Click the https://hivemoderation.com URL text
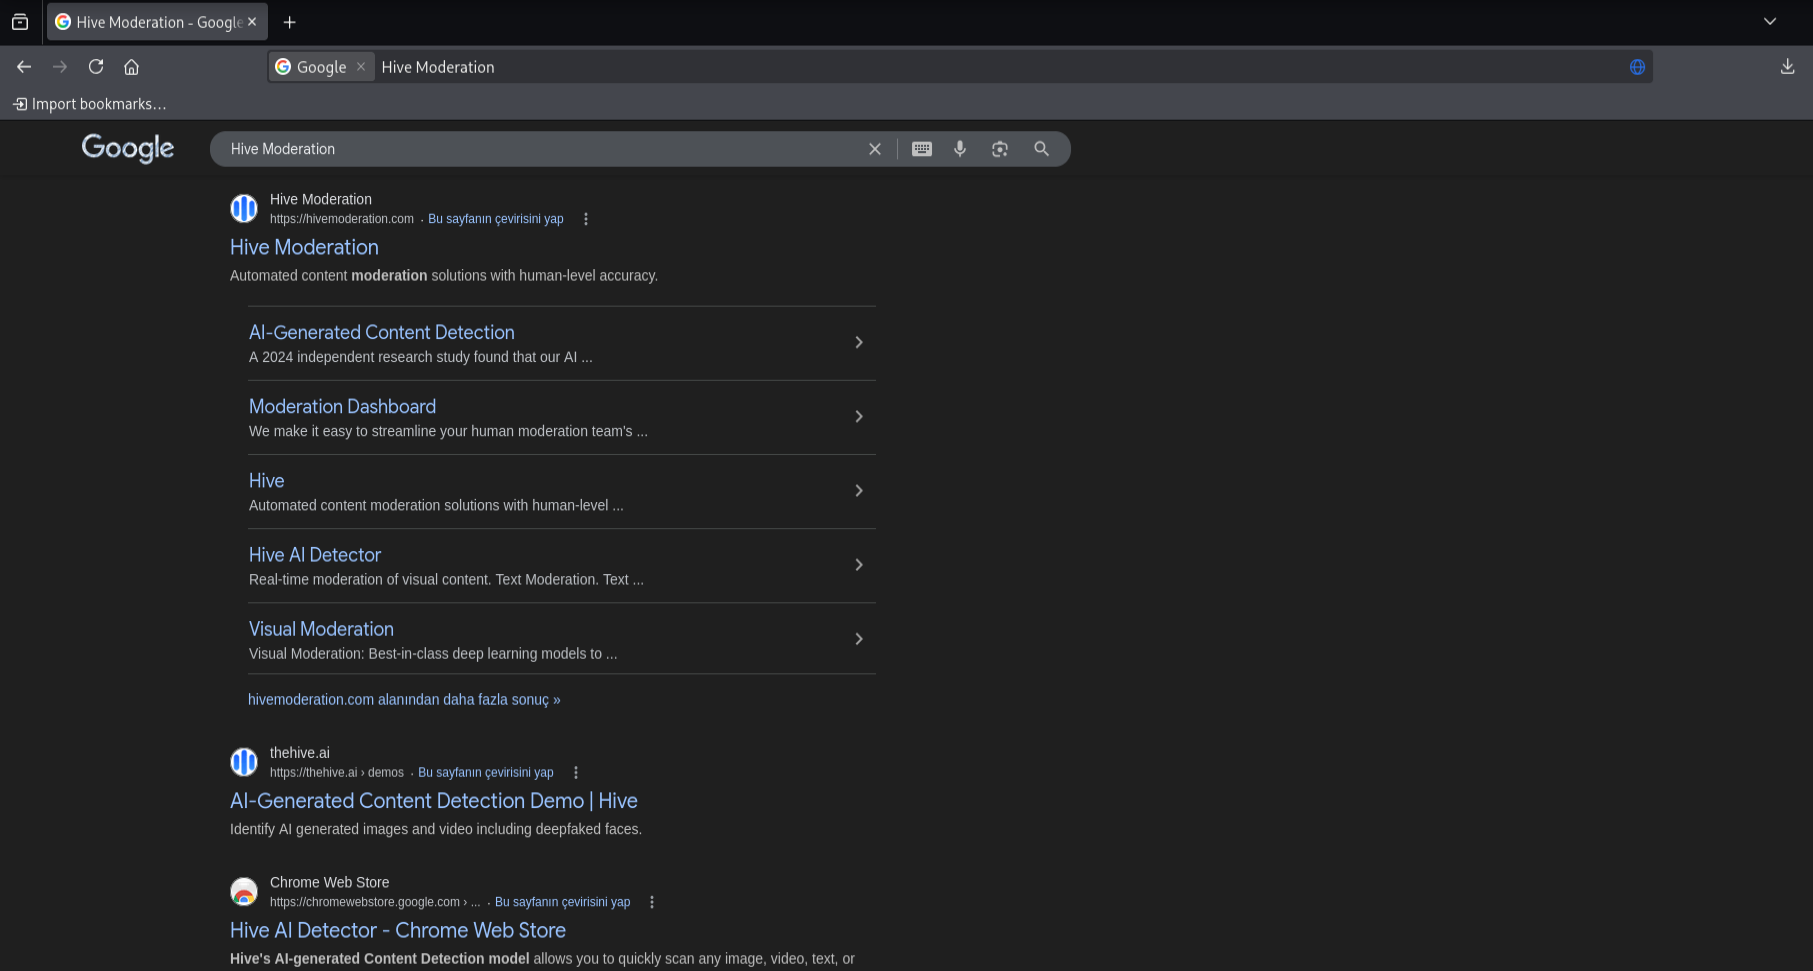1813x971 pixels. click(342, 219)
